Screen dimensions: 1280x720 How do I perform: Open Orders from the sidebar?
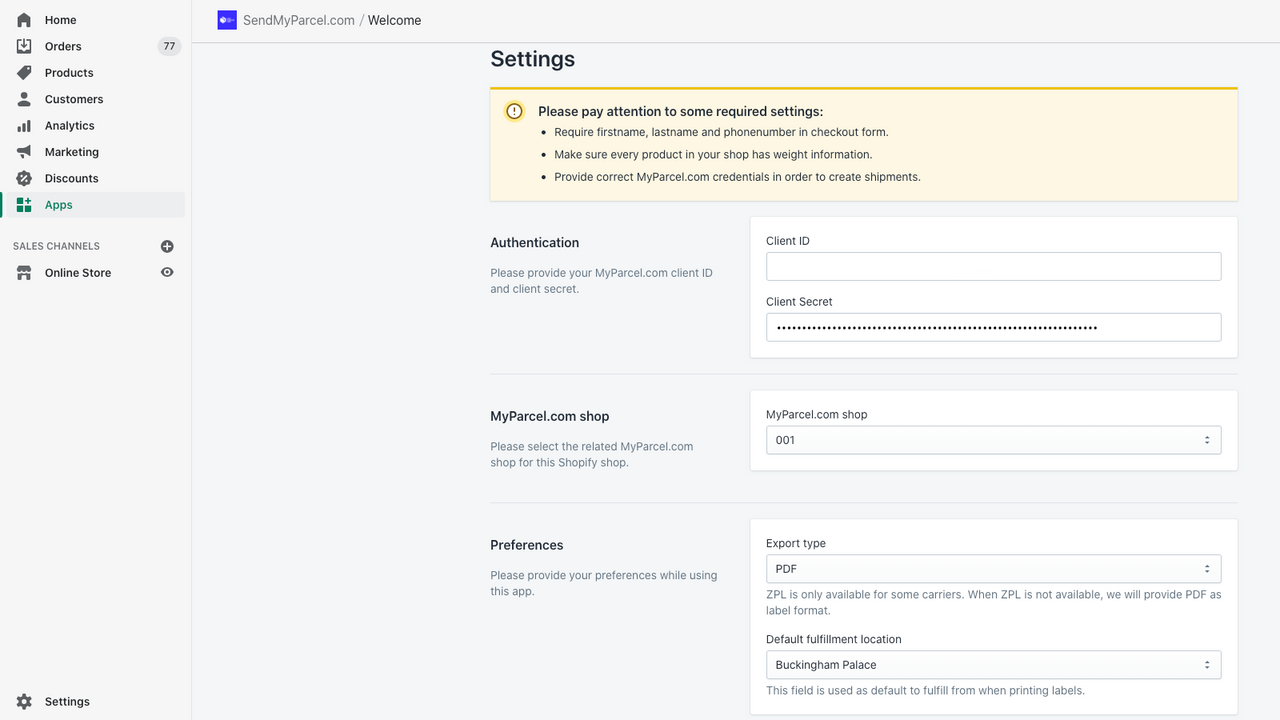[62, 46]
